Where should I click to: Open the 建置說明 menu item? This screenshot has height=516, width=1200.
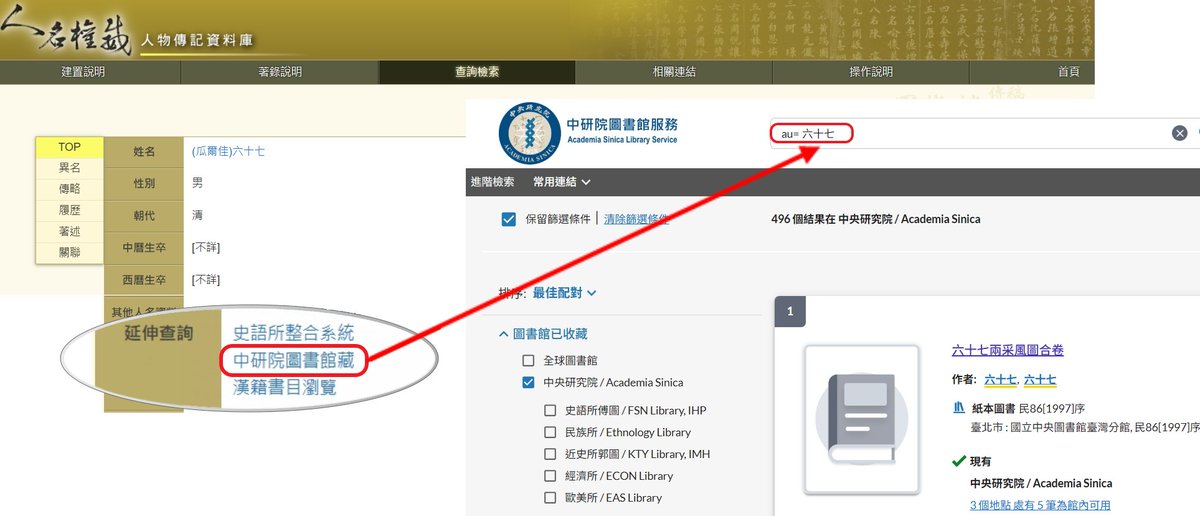pyautogui.click(x=83, y=72)
